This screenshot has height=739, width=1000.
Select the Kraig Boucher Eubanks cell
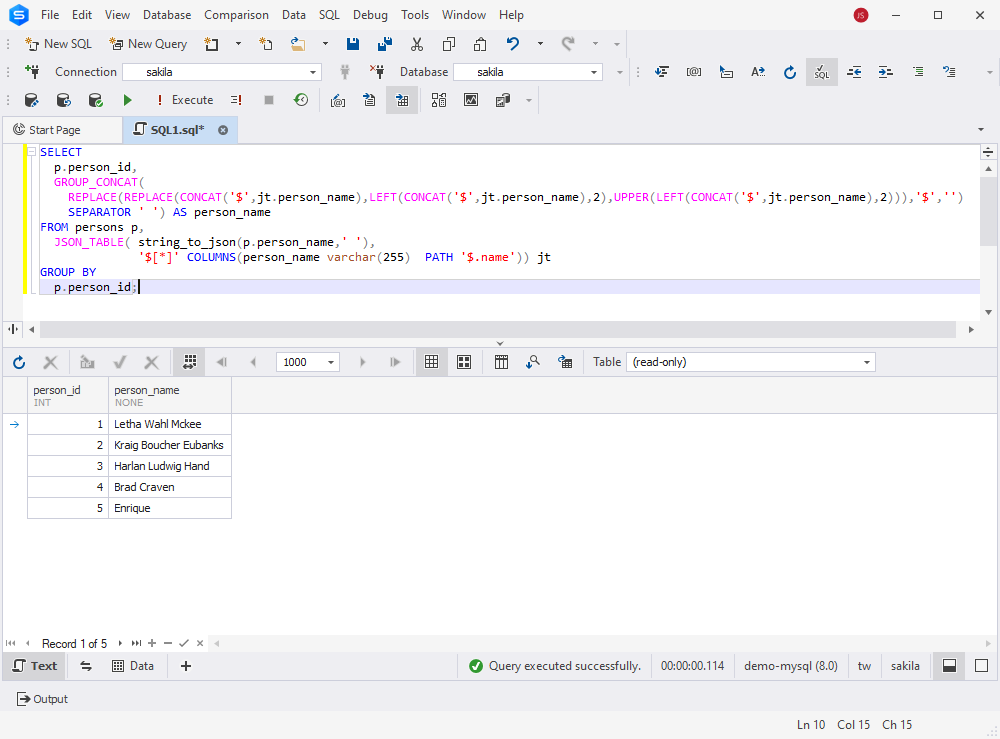click(x=169, y=445)
